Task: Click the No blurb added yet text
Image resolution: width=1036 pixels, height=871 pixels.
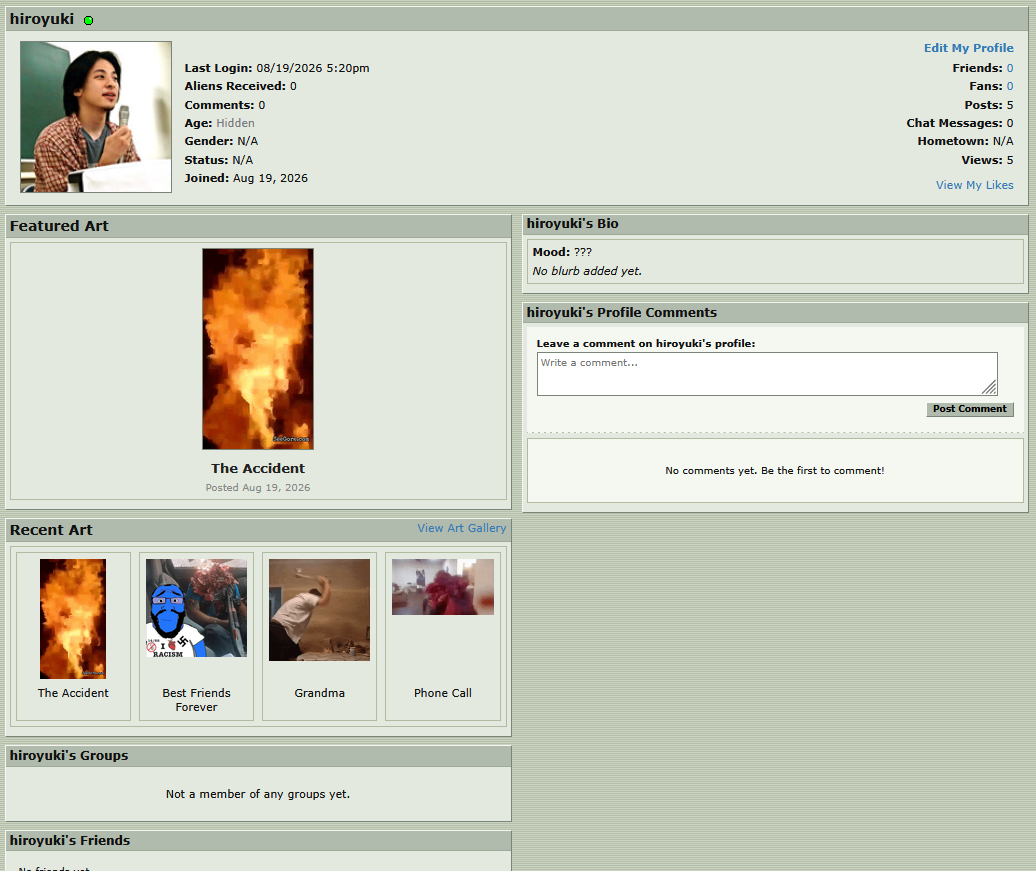Action: click(587, 271)
